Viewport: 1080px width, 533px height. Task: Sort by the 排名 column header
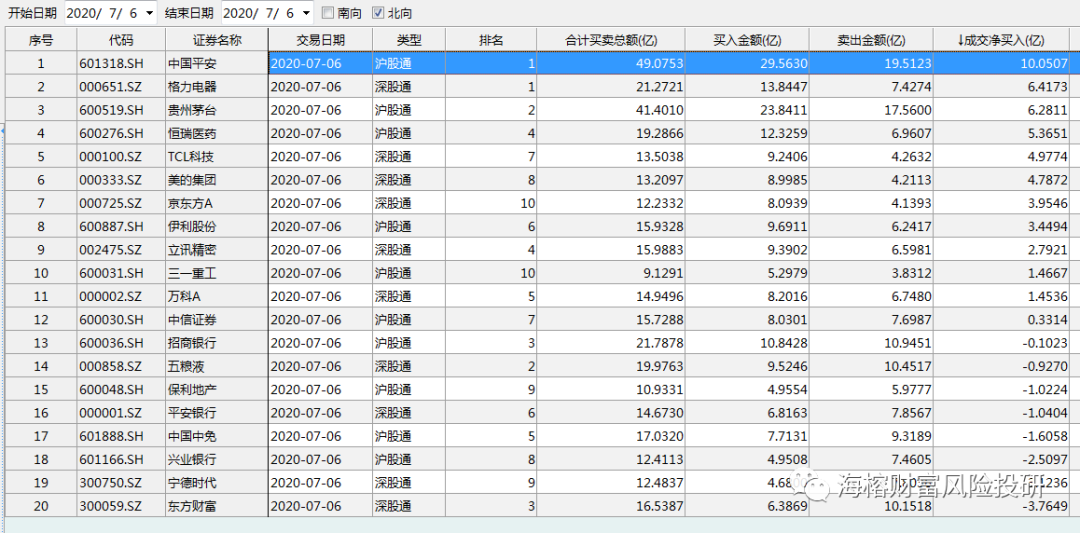tap(491, 40)
